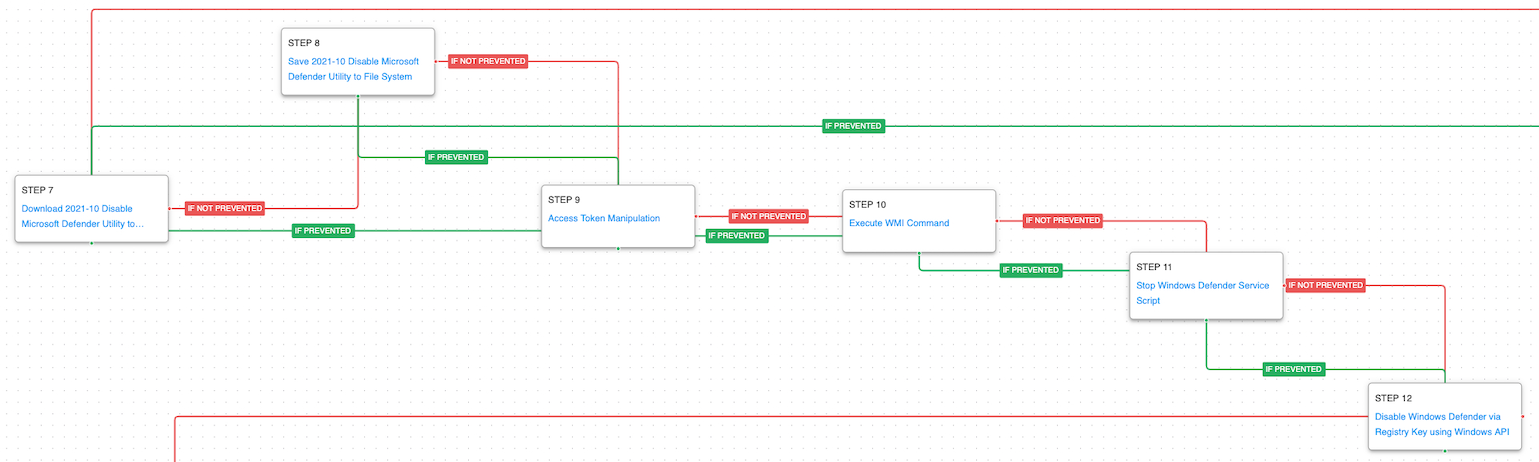Select green IF PREVENTED label between Steps 9 and 10
The width and height of the screenshot is (1539, 462).
coord(736,236)
